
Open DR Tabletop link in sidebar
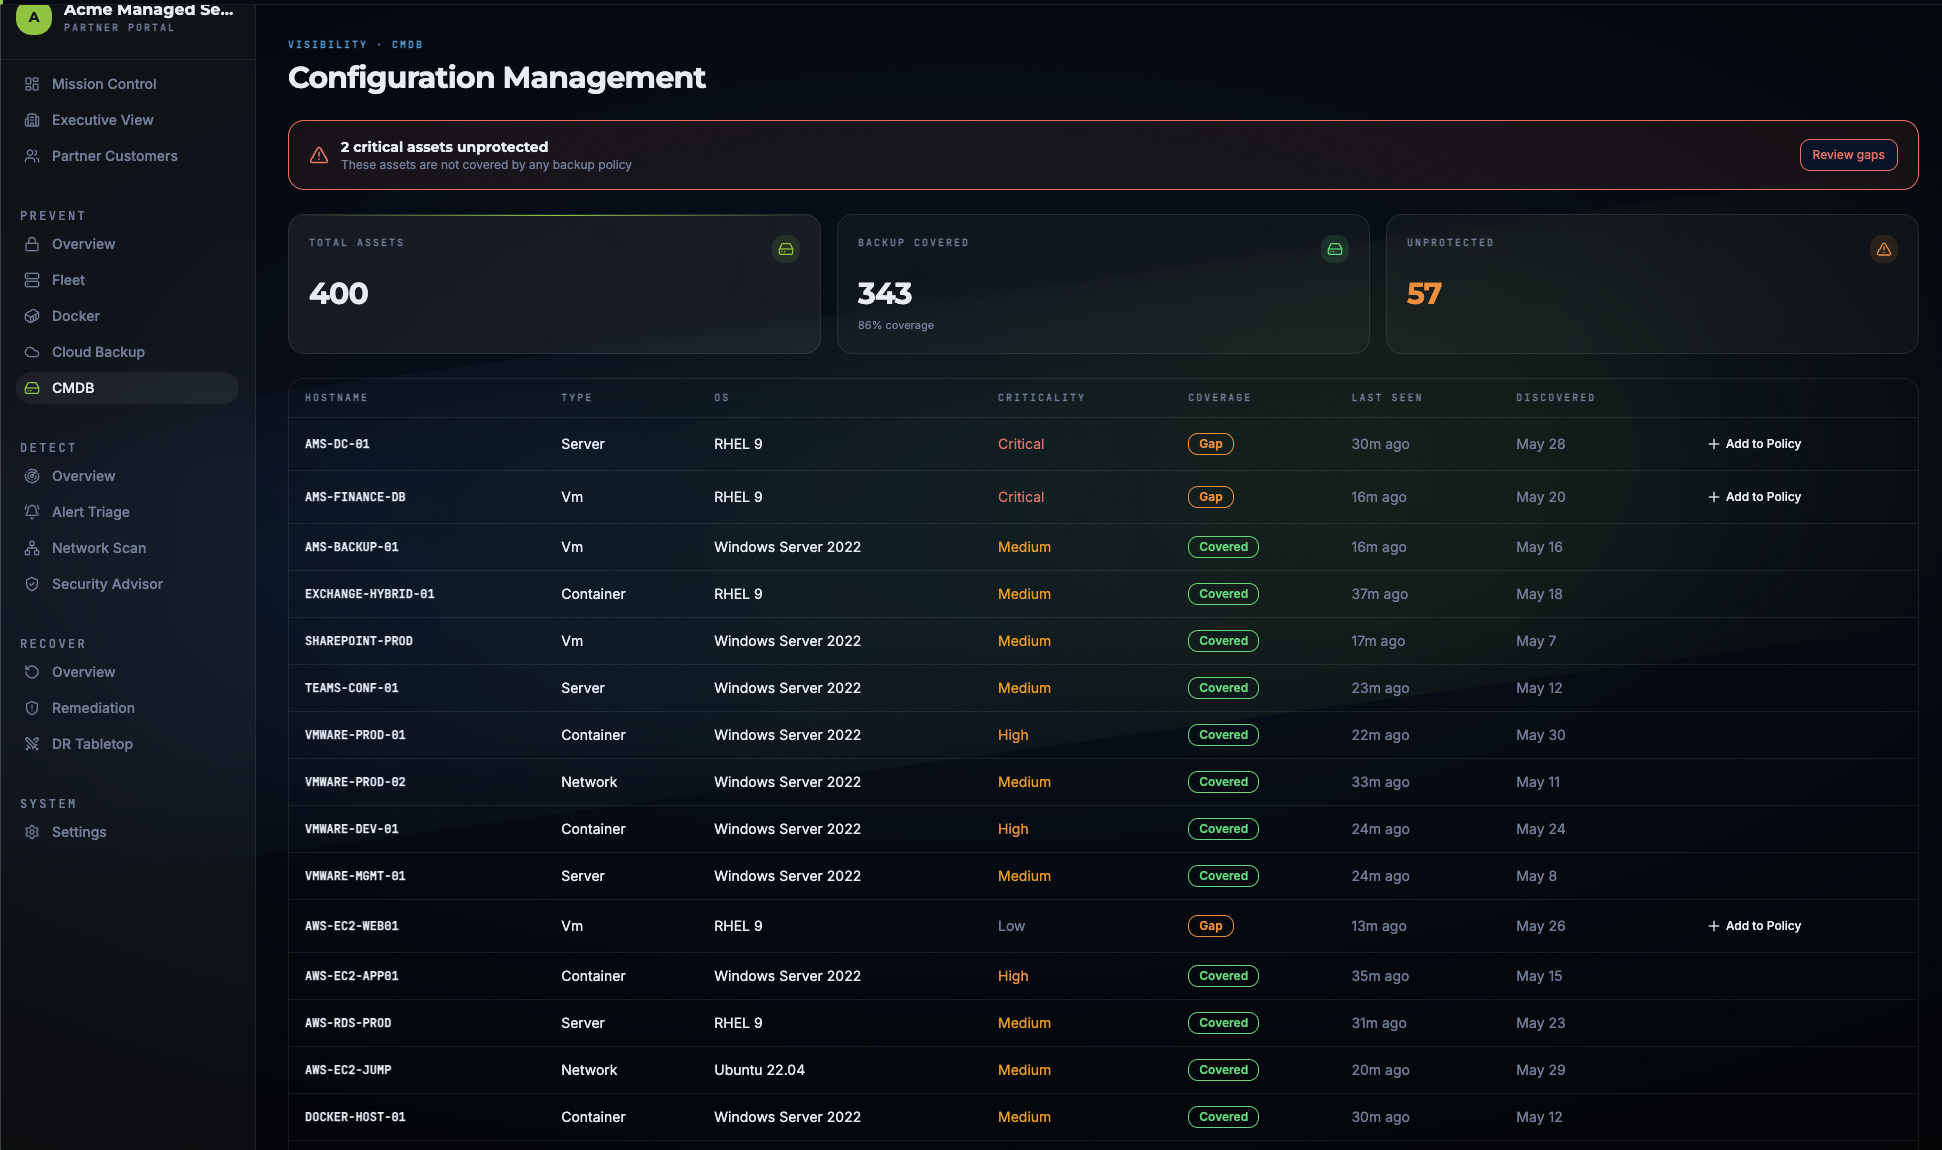(127, 744)
